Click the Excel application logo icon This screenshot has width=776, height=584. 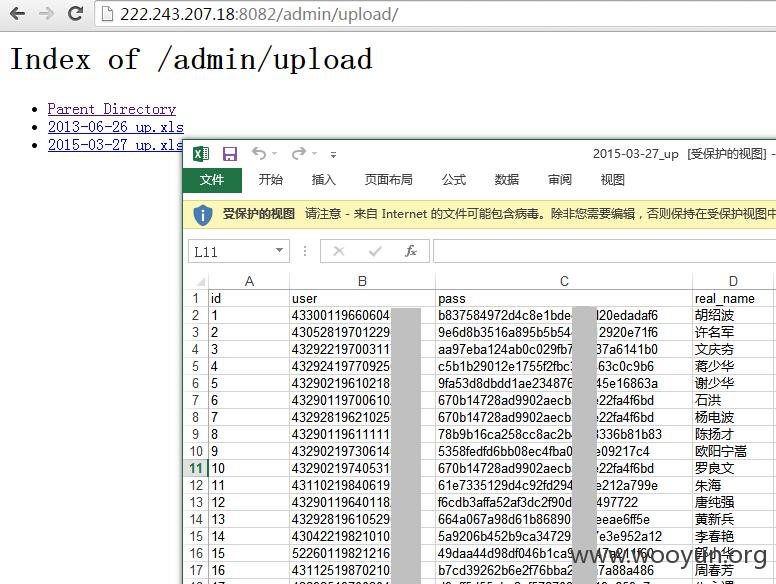pos(201,154)
